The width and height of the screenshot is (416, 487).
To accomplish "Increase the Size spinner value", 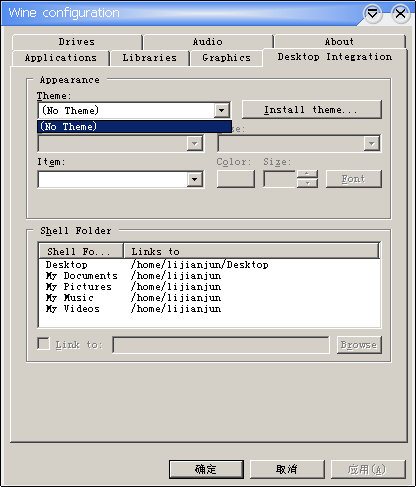I will coord(307,174).
